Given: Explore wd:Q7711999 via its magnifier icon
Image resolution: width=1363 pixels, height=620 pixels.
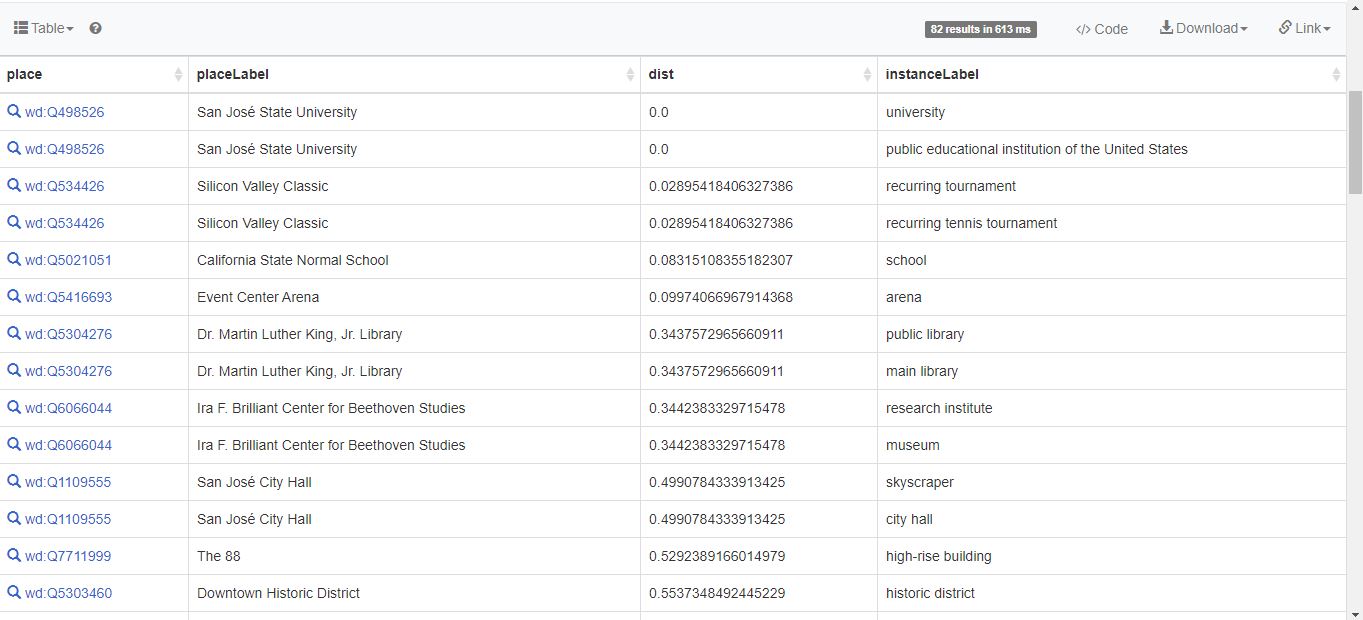Looking at the screenshot, I should (14, 555).
